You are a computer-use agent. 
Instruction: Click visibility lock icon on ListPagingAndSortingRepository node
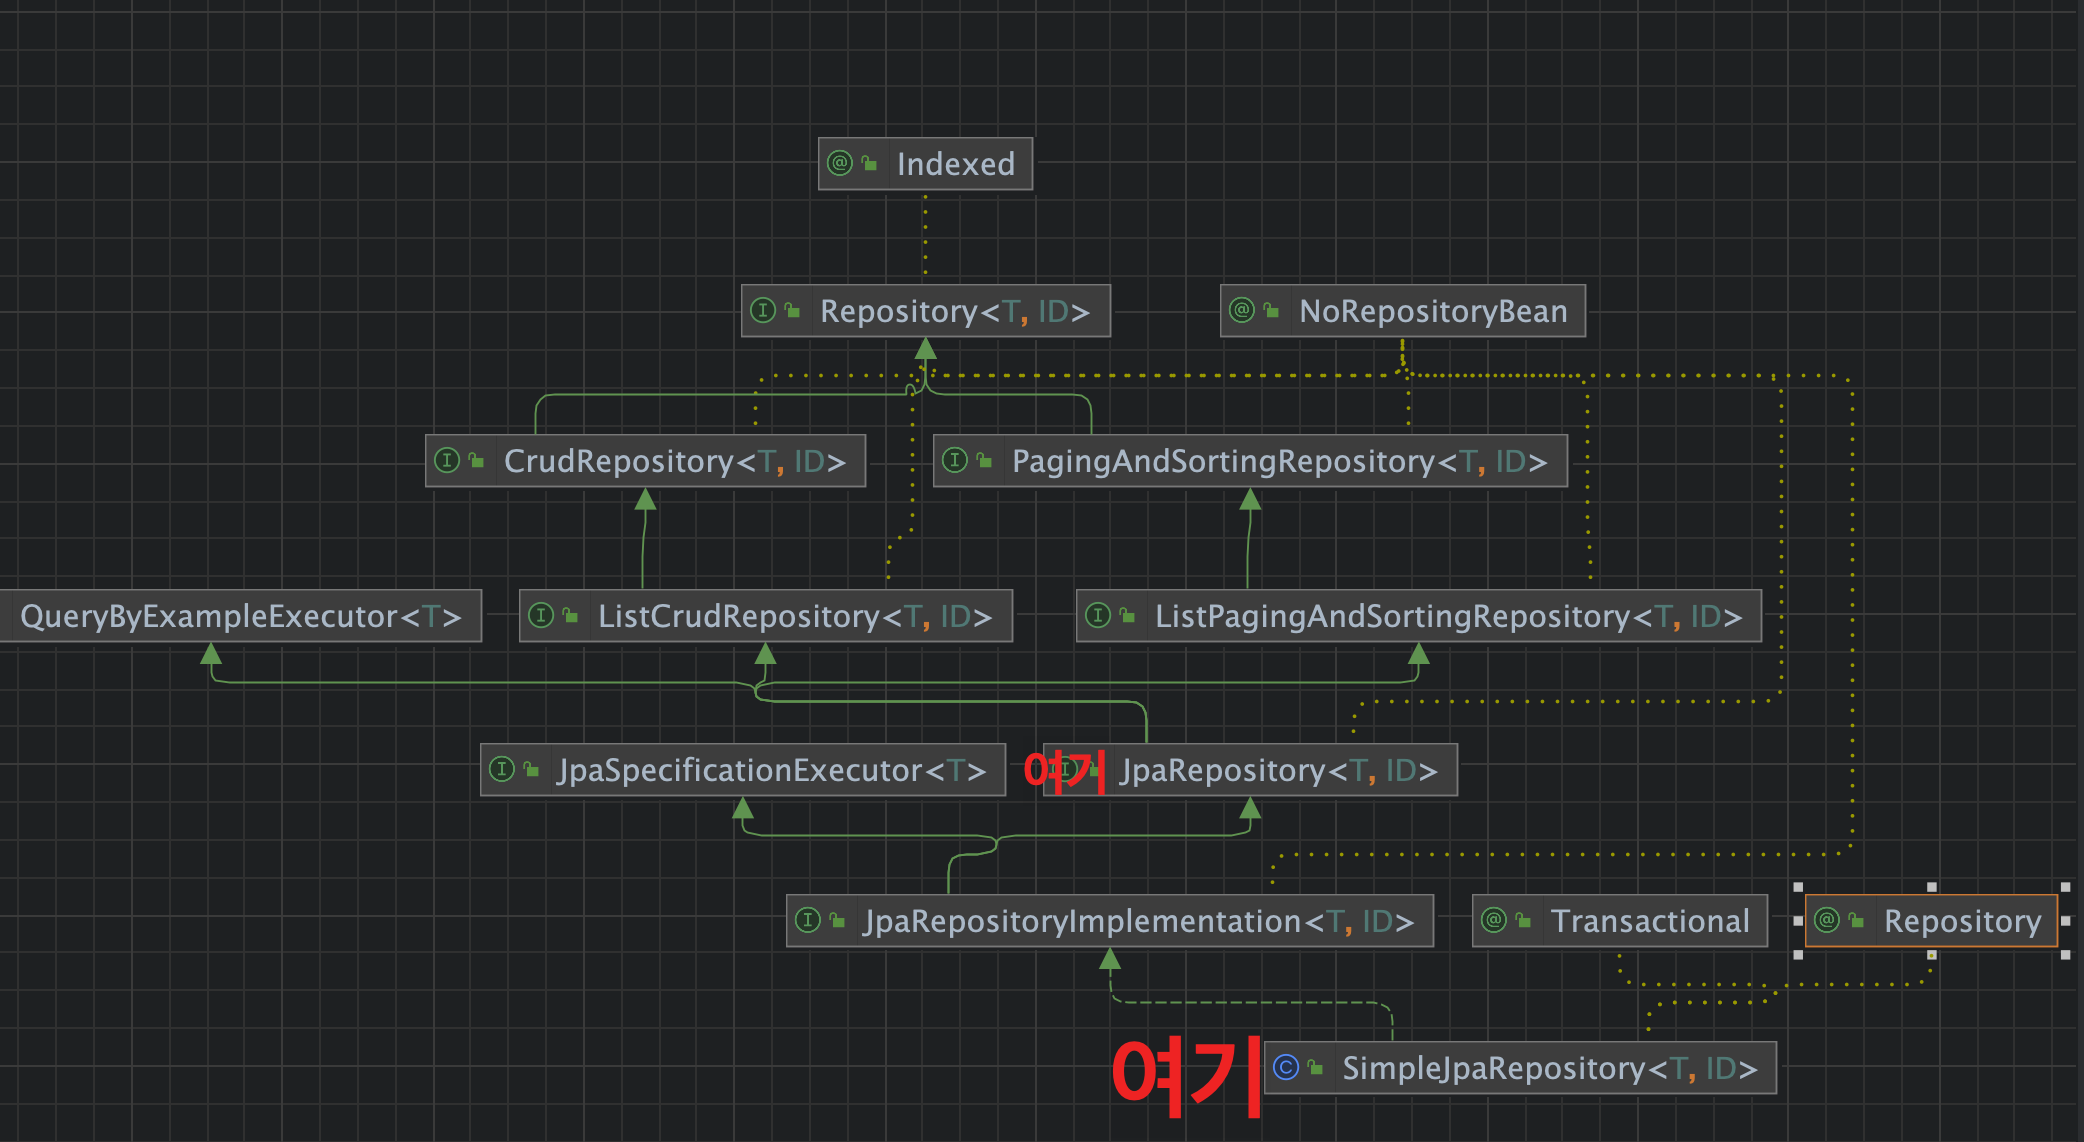1127,615
